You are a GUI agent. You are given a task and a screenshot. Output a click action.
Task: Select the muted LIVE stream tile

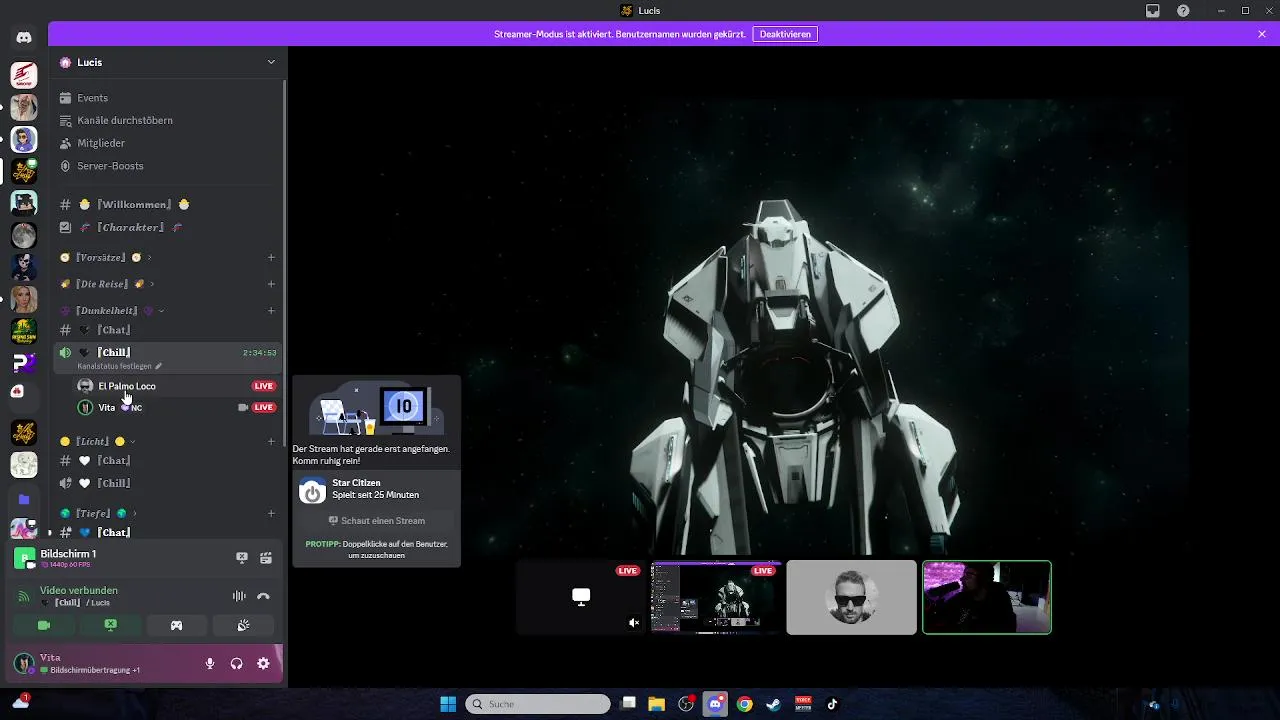(x=581, y=597)
